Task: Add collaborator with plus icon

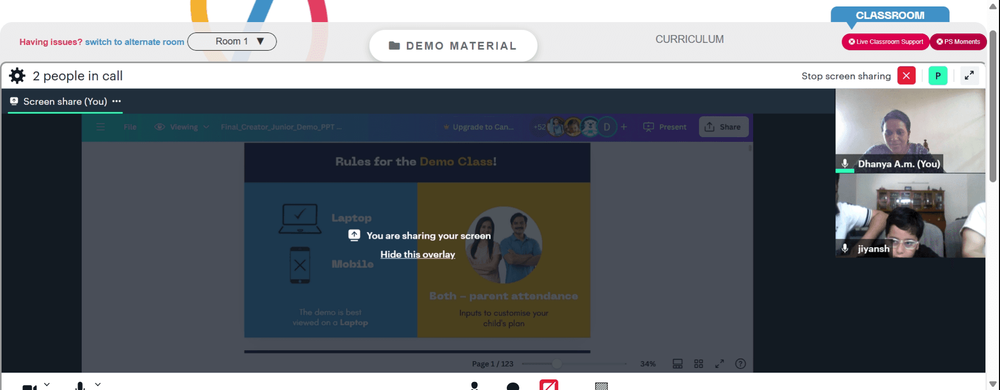Action: (x=624, y=127)
